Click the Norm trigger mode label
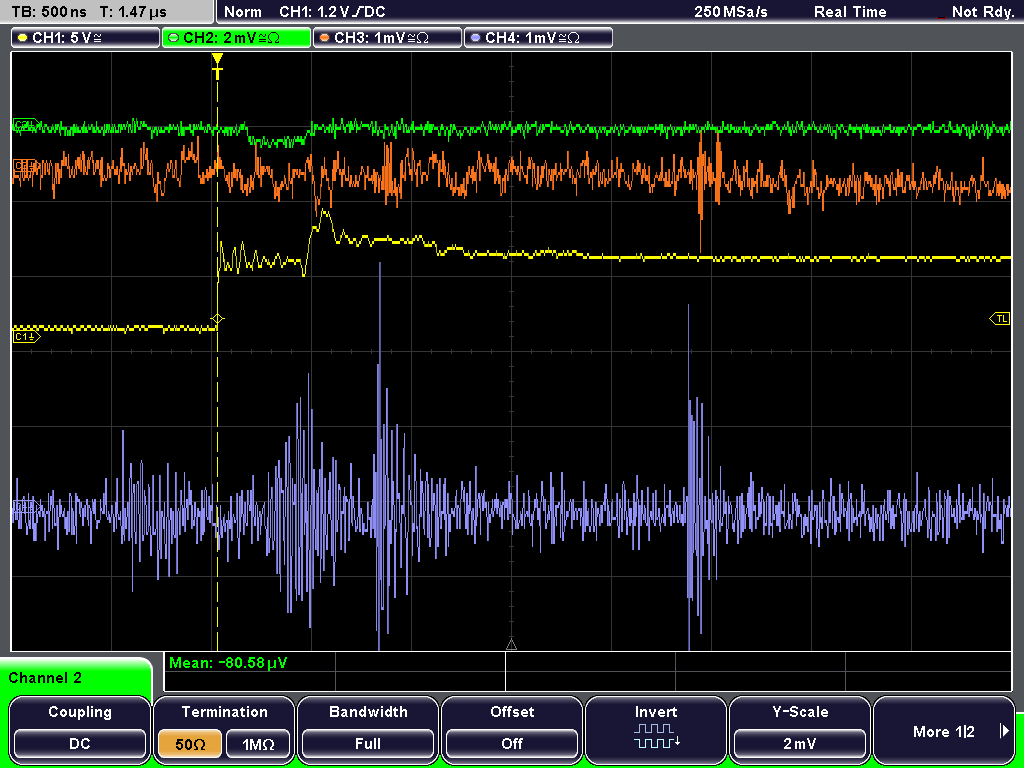1024x768 pixels. 243,12
